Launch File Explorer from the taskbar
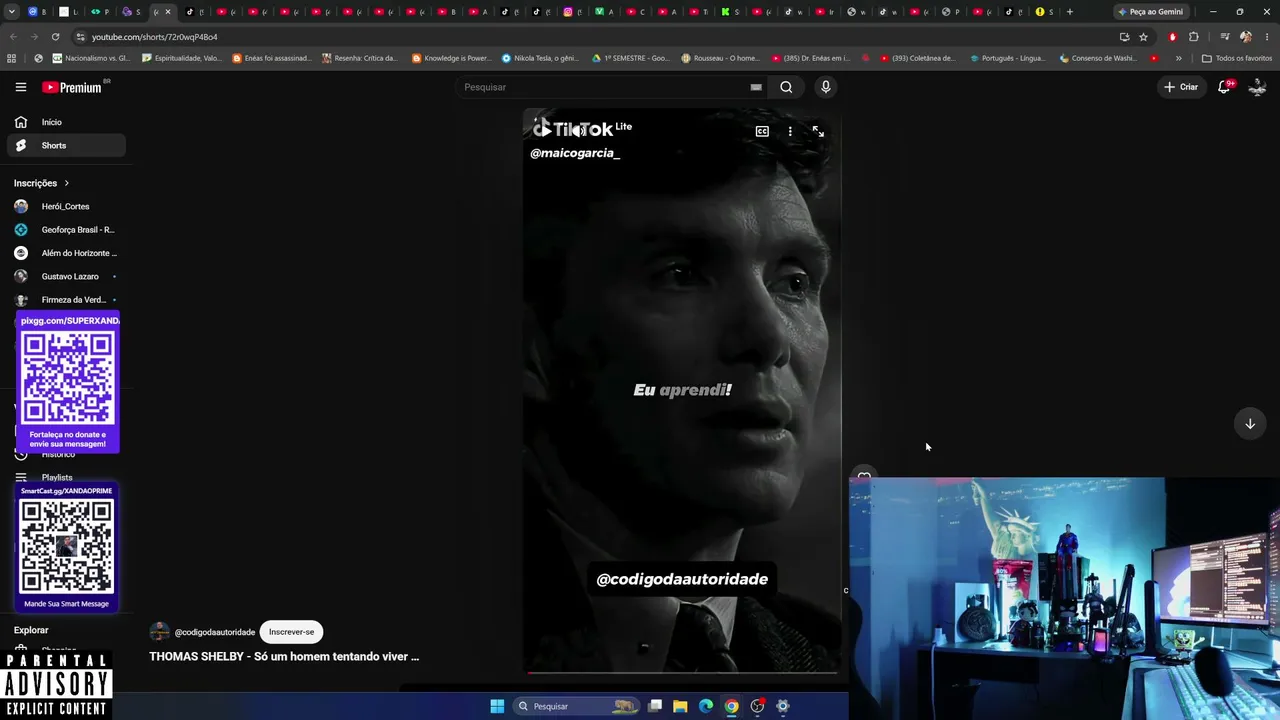The image size is (1280, 720). click(680, 706)
